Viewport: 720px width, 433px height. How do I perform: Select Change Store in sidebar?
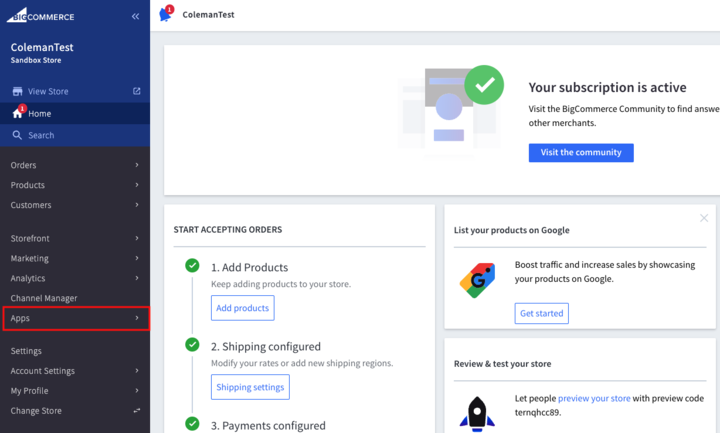(75, 411)
